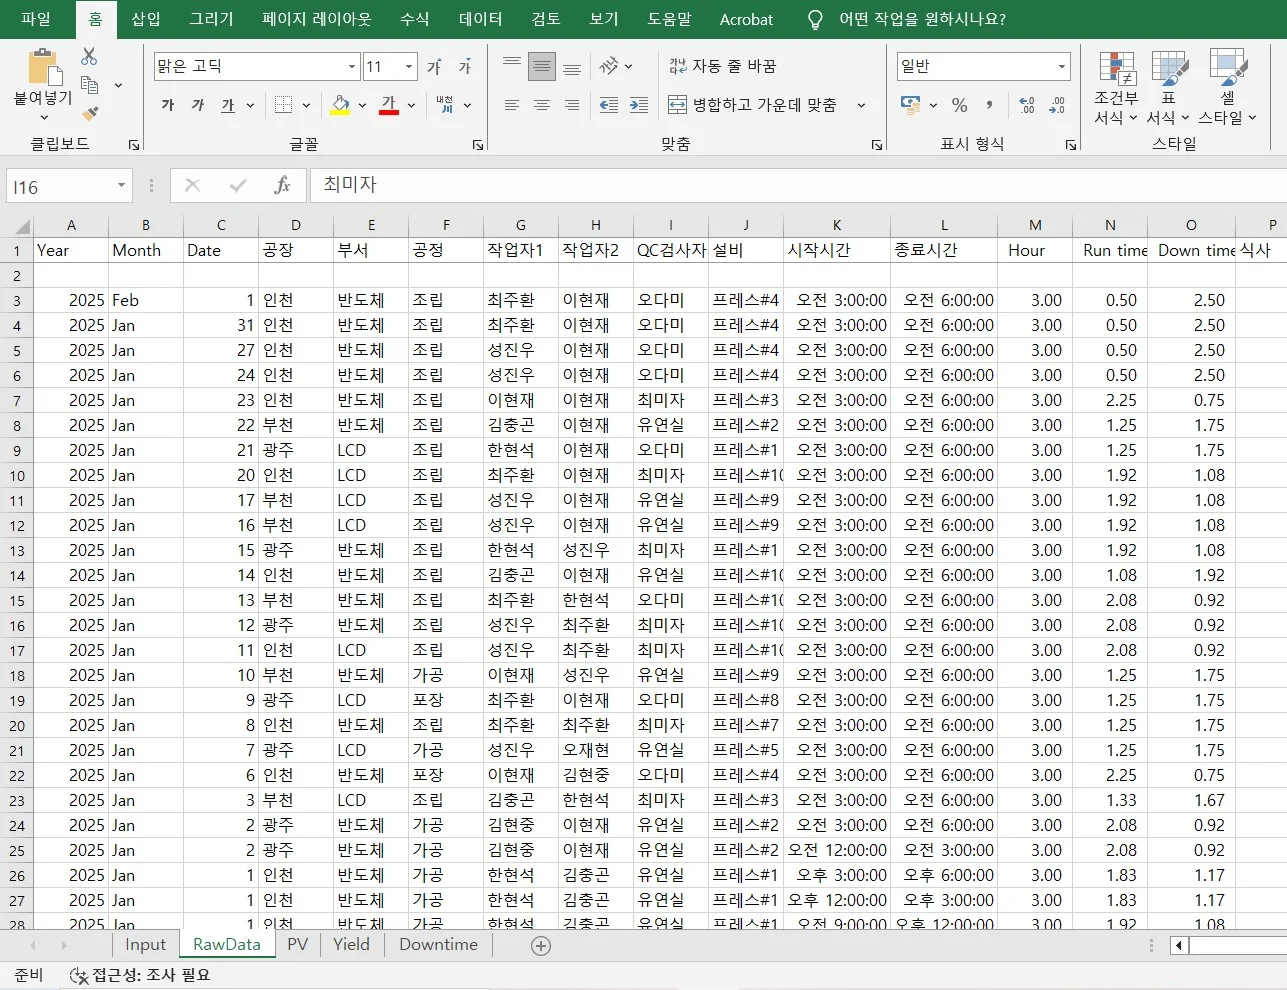
Task: Open the 파일 (File) menu
Action: 36,19
